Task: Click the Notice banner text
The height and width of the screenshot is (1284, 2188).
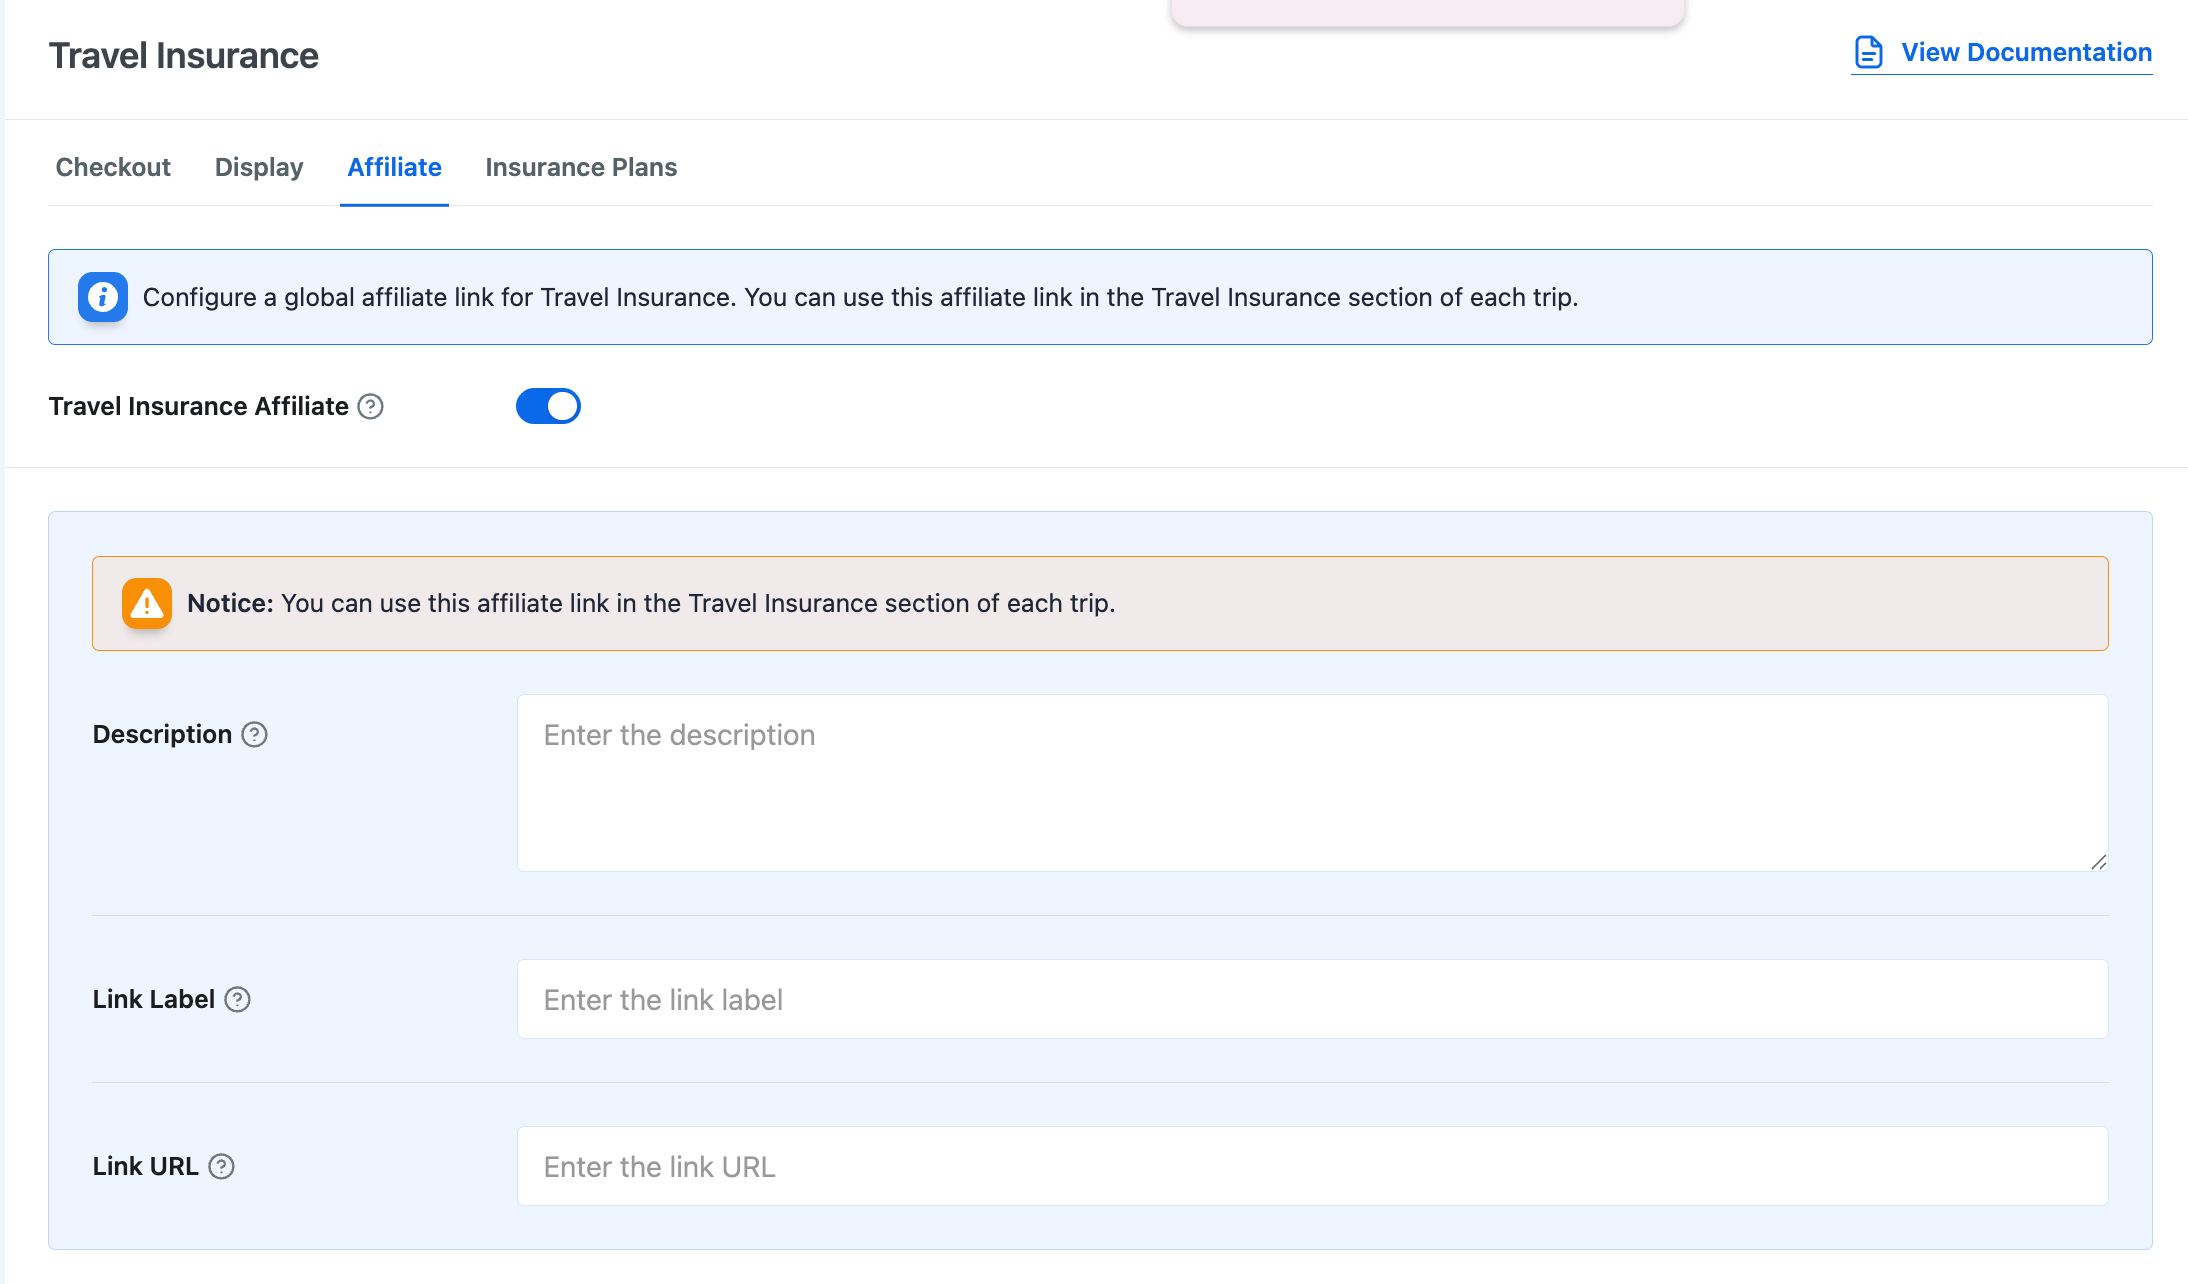Action: [x=650, y=603]
